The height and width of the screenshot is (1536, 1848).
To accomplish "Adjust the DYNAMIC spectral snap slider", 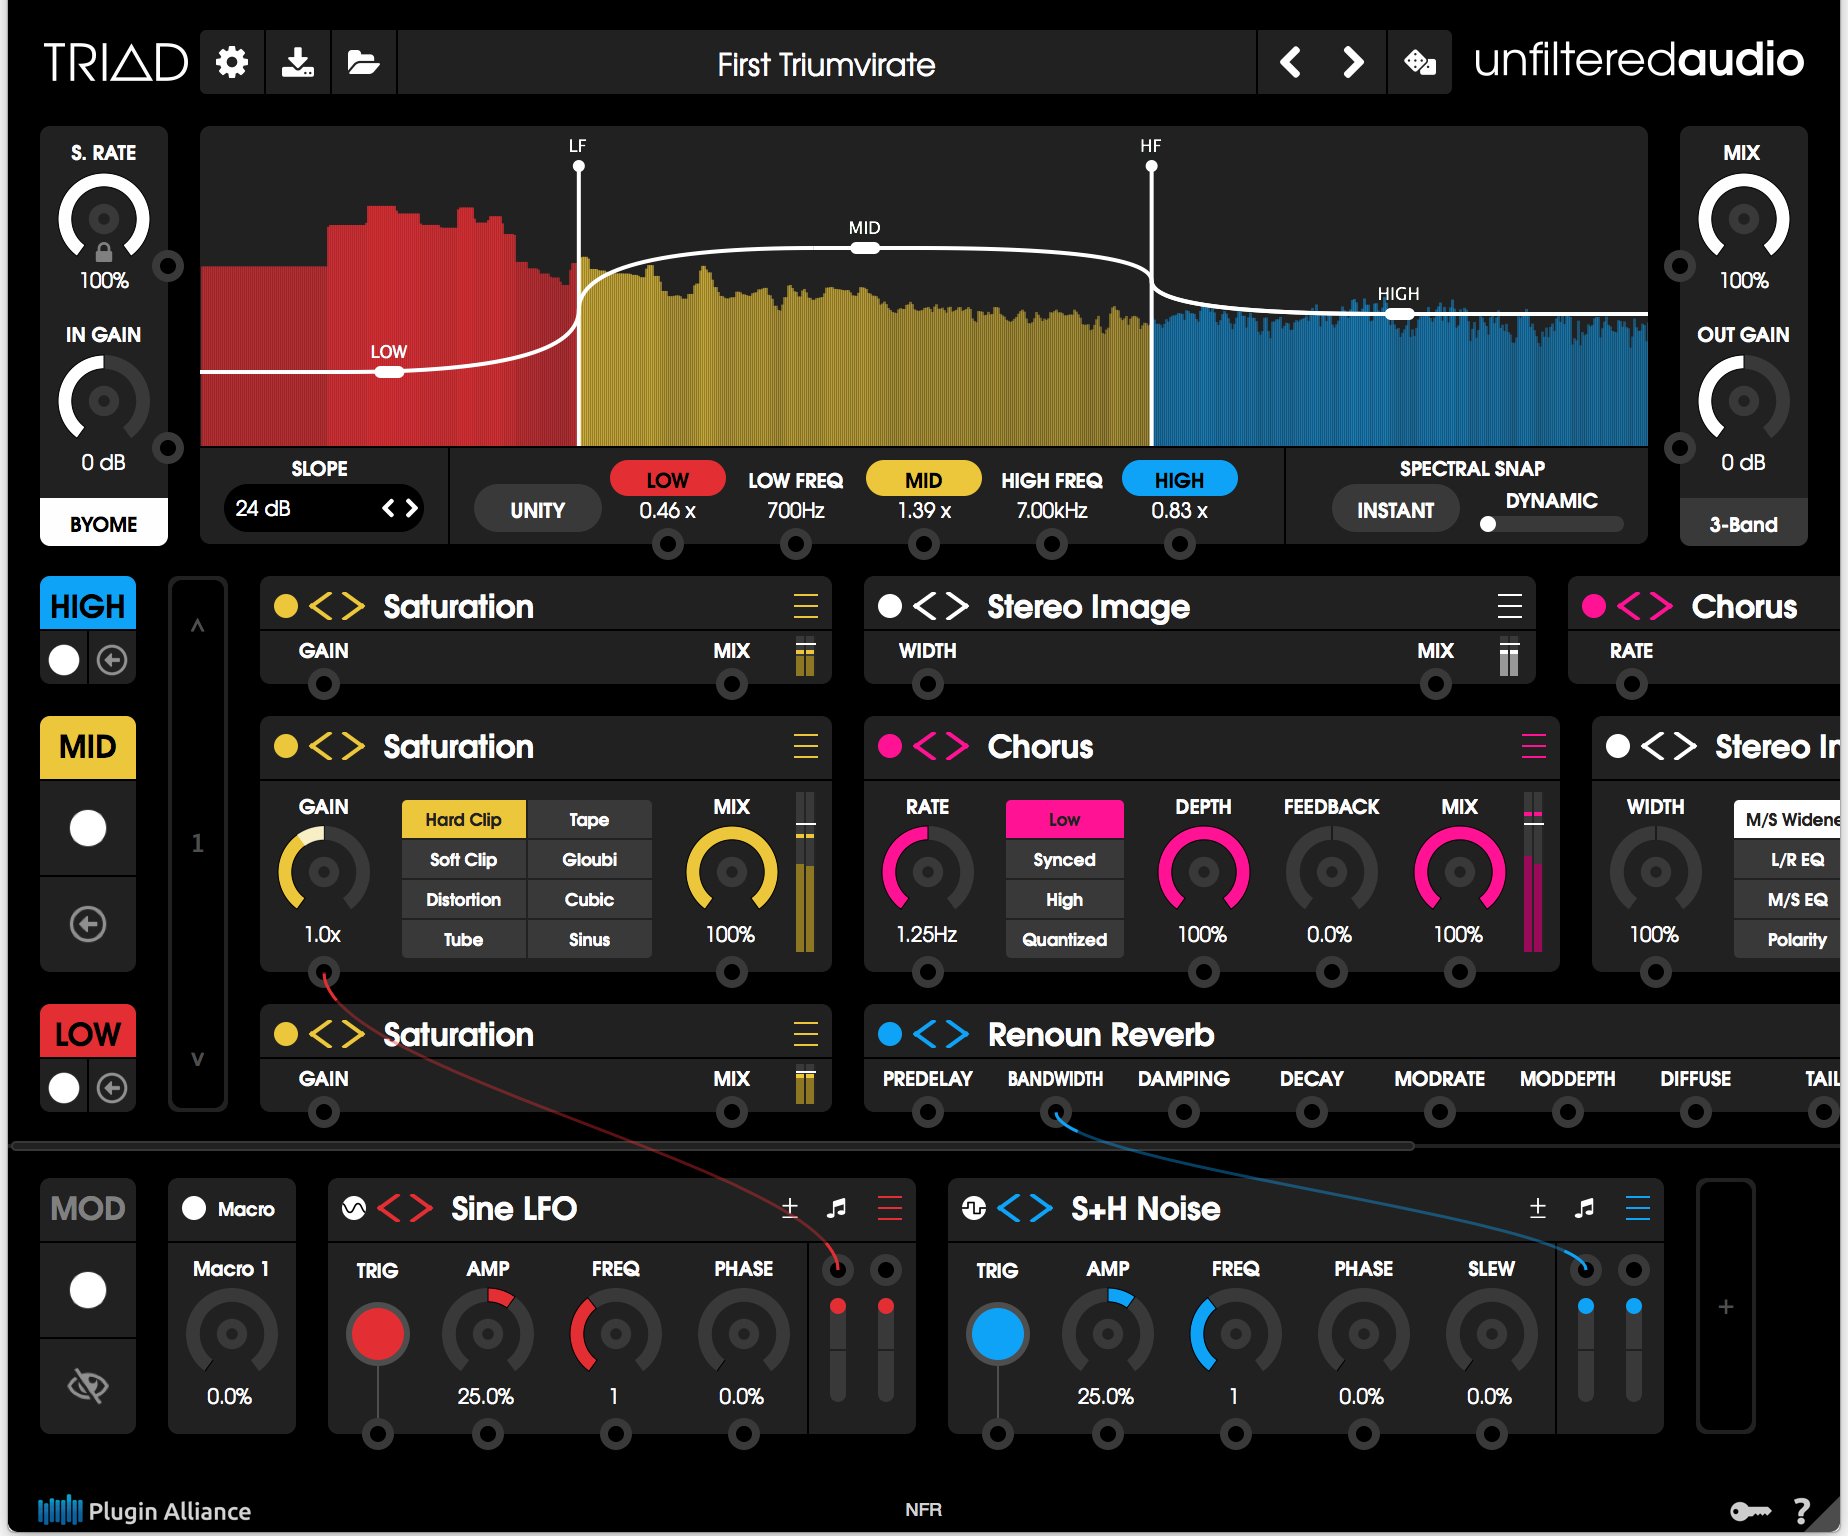I will tap(1551, 524).
